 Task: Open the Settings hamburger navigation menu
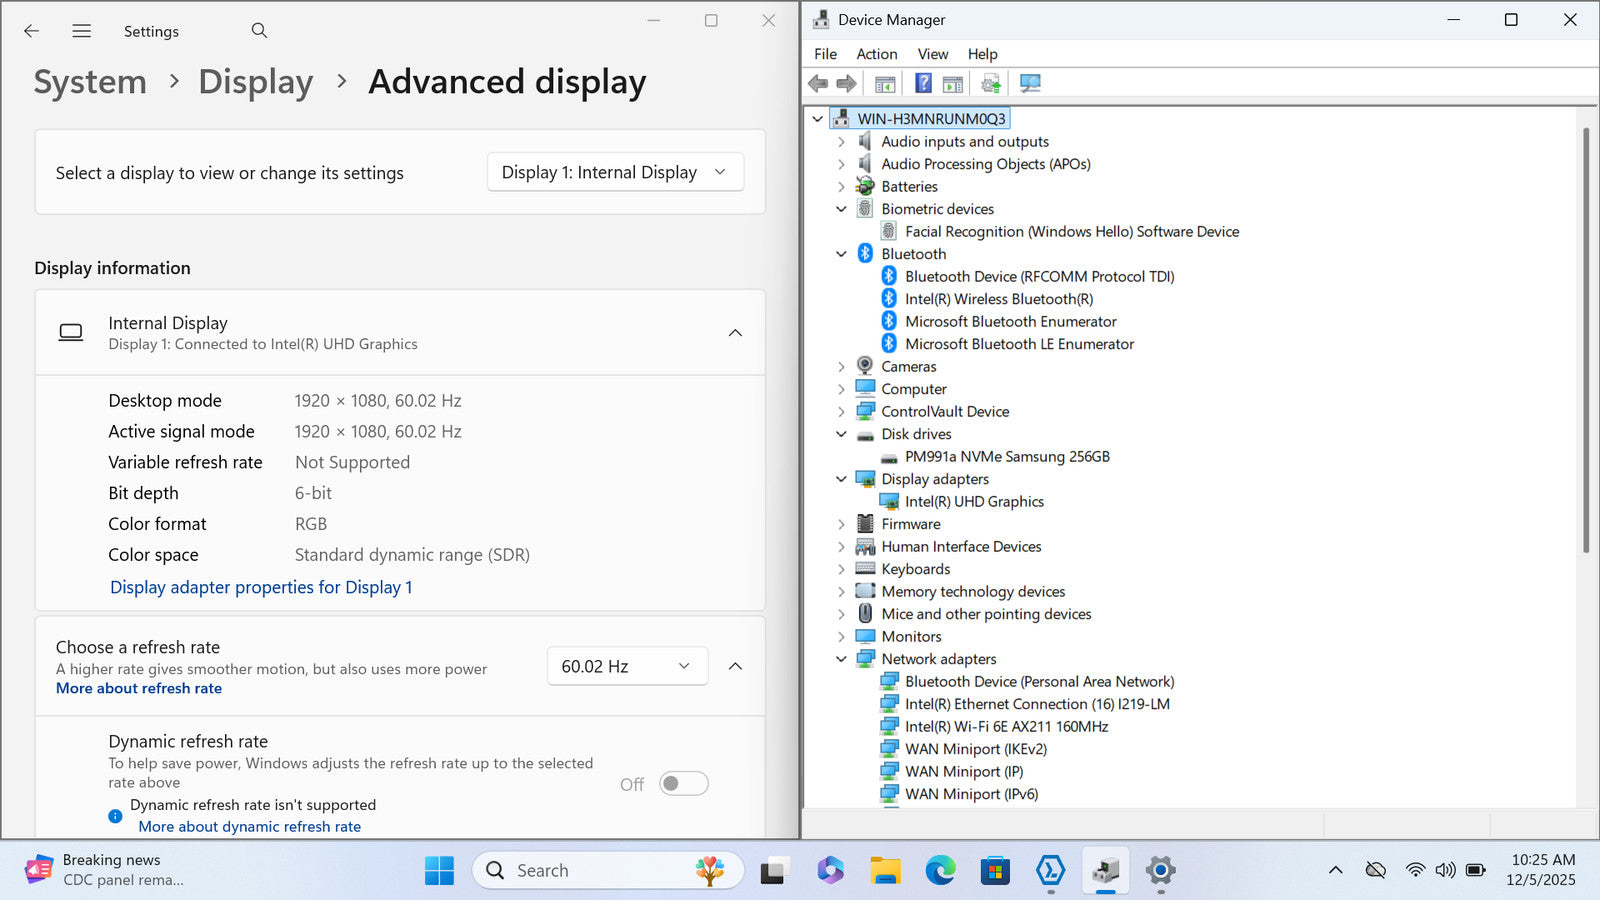82,31
